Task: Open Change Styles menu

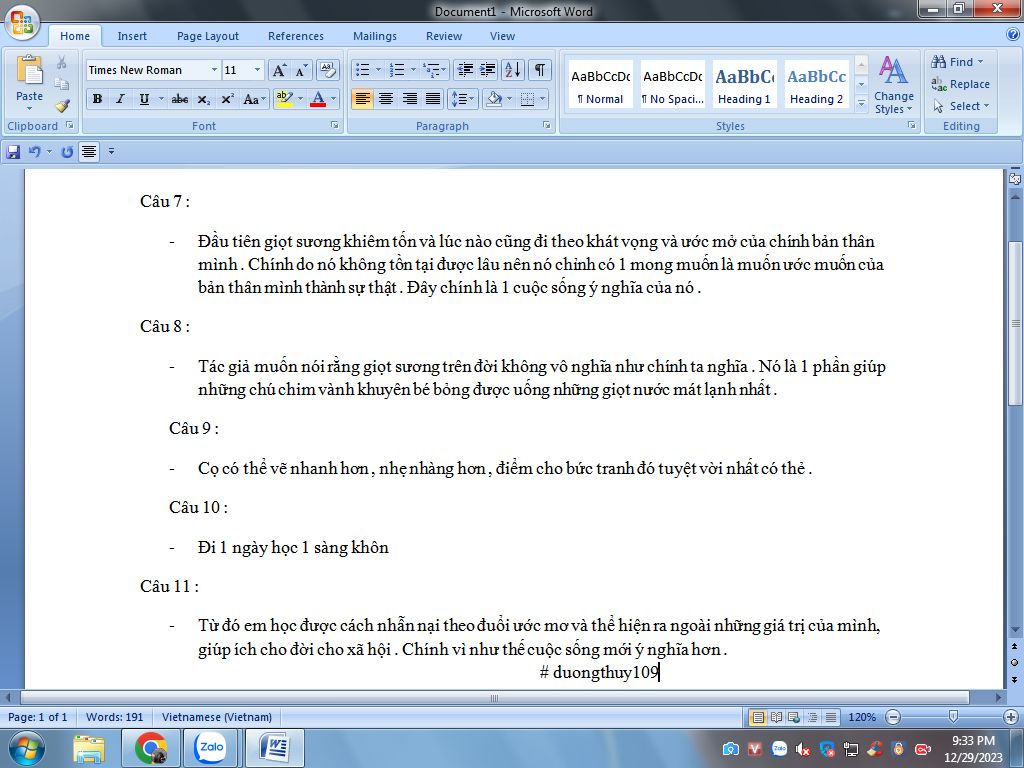Action: tap(894, 85)
